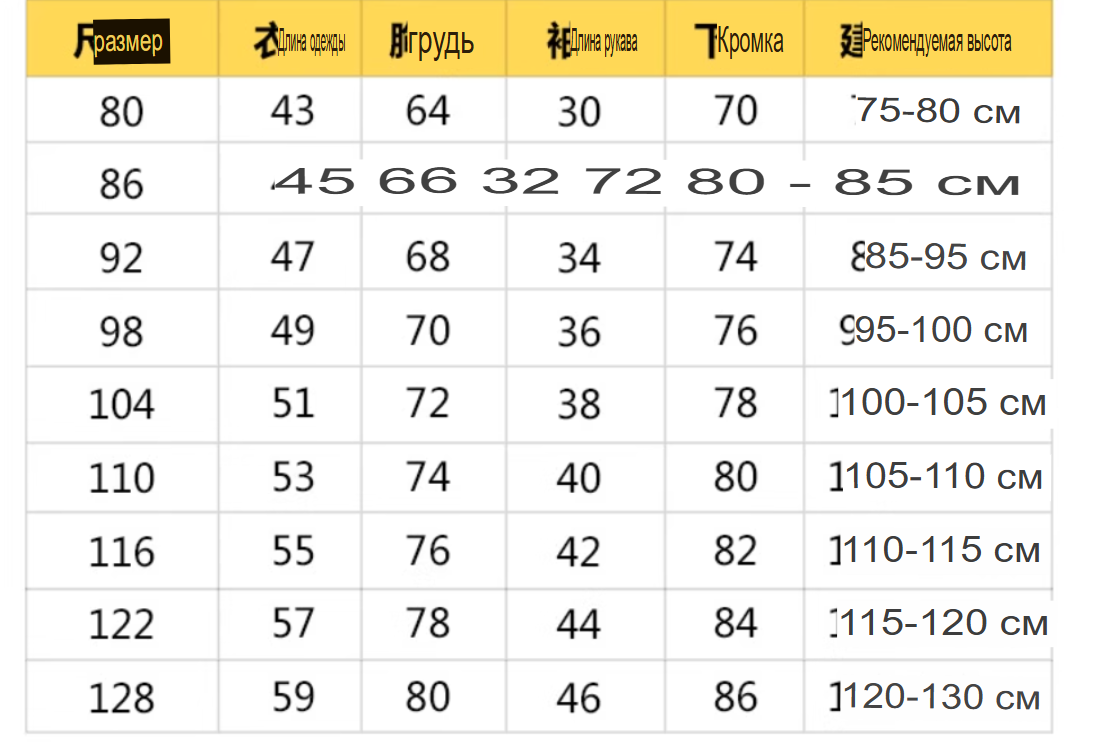Select the Рекомендуемая высота header
1115x742 pixels.
(926, 41)
